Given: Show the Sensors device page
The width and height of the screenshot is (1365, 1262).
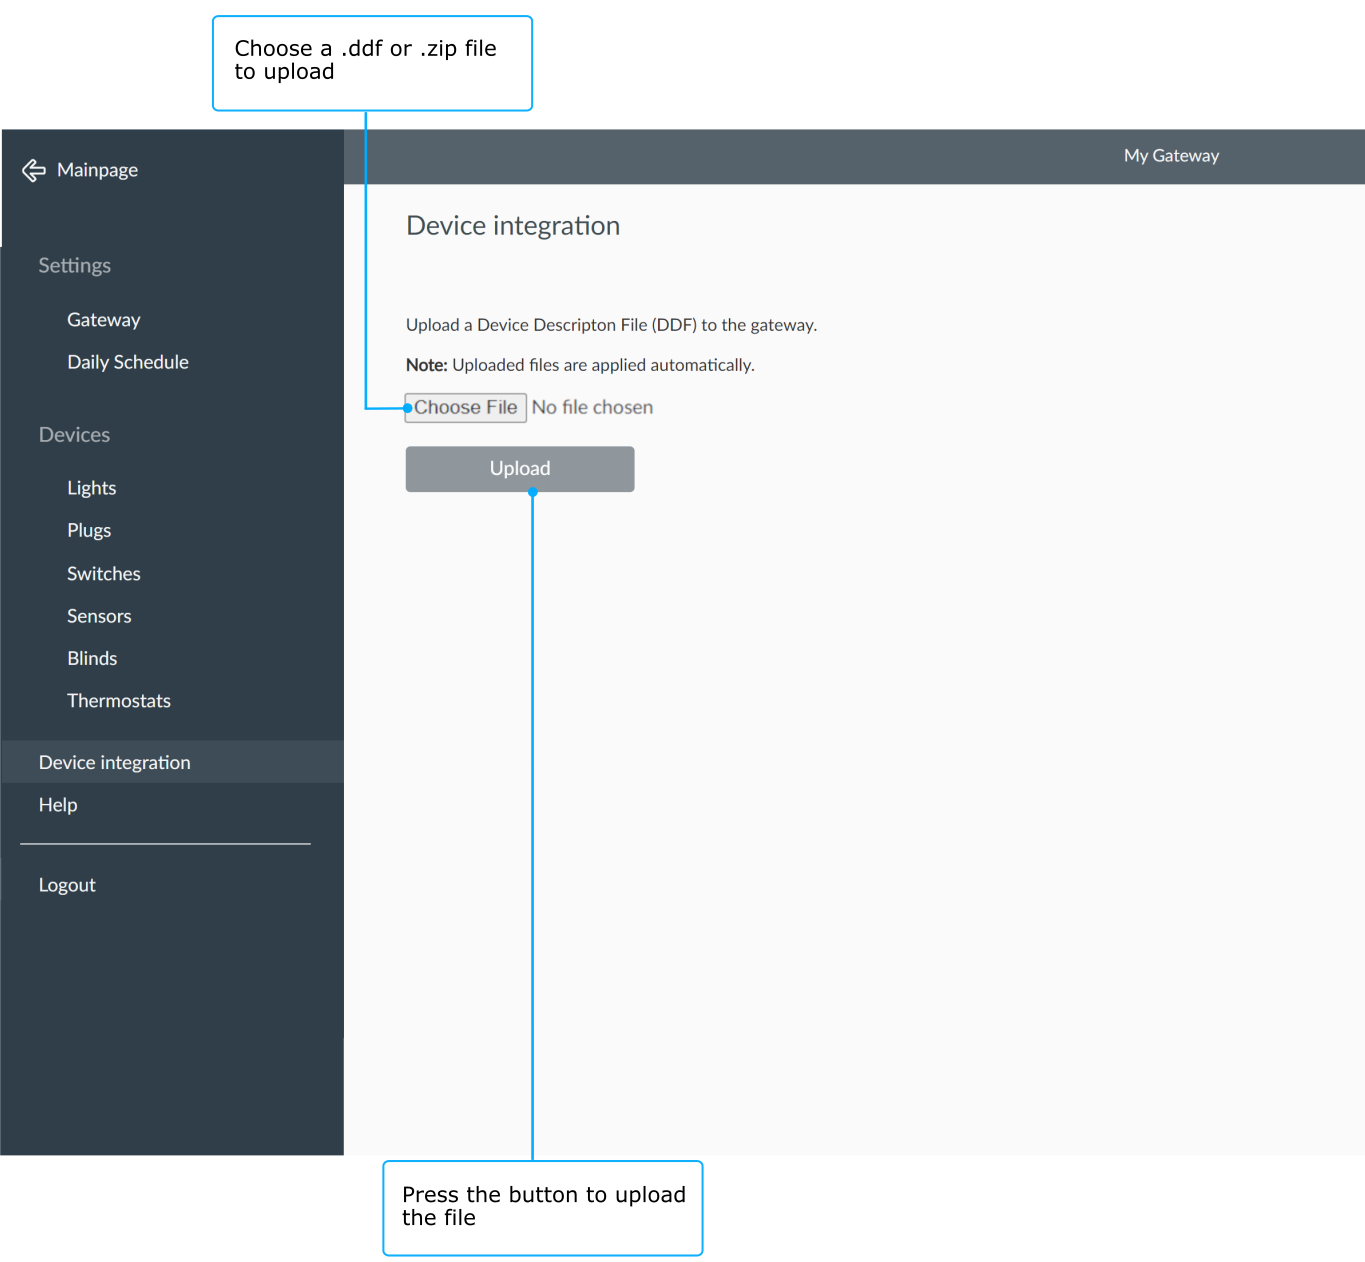Looking at the screenshot, I should pos(99,616).
